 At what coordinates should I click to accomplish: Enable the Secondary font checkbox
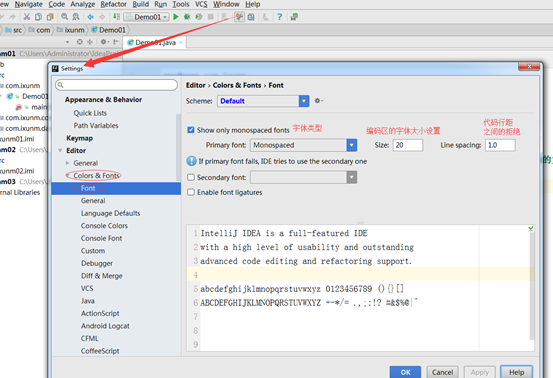(191, 177)
